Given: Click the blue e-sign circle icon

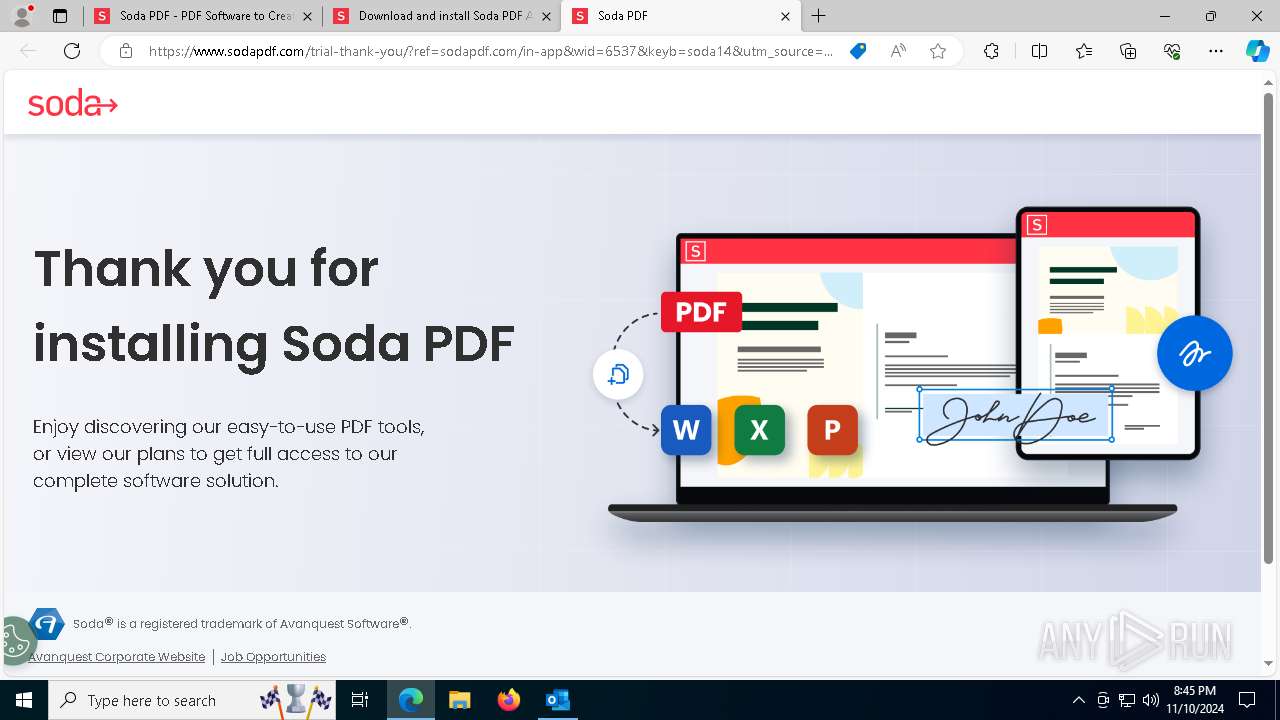Looking at the screenshot, I should point(1194,353).
